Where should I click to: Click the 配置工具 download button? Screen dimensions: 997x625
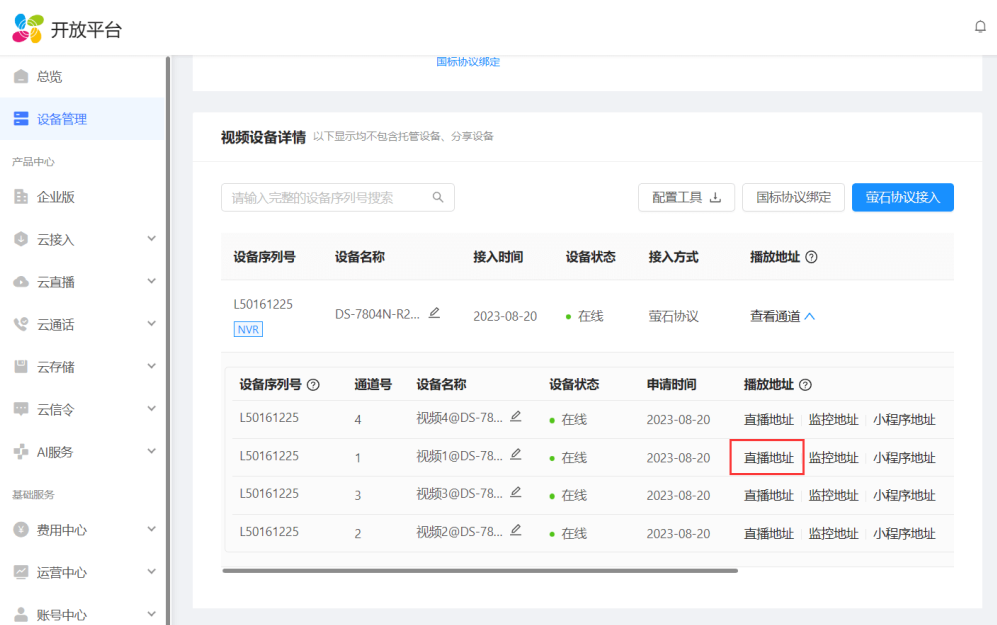tap(686, 197)
